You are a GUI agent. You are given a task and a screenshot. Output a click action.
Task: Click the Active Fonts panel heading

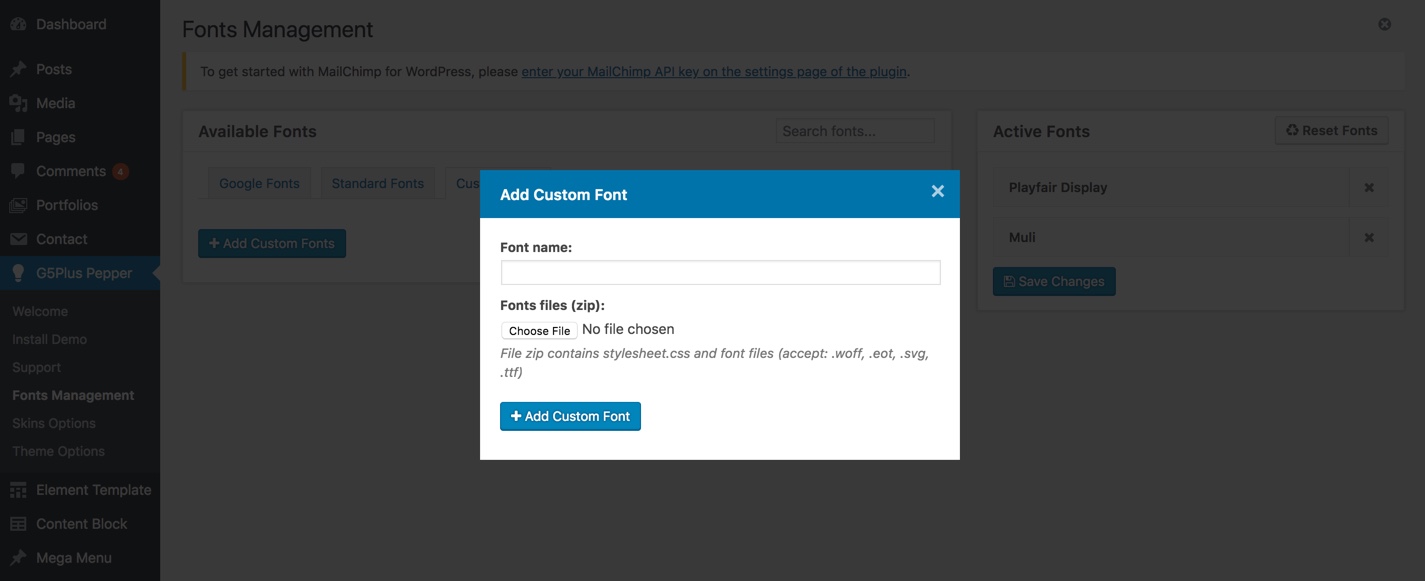pyautogui.click(x=1041, y=131)
